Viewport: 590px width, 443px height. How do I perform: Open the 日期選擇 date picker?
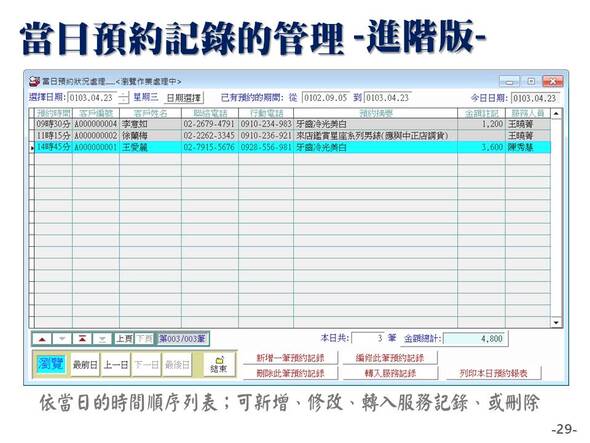click(184, 98)
